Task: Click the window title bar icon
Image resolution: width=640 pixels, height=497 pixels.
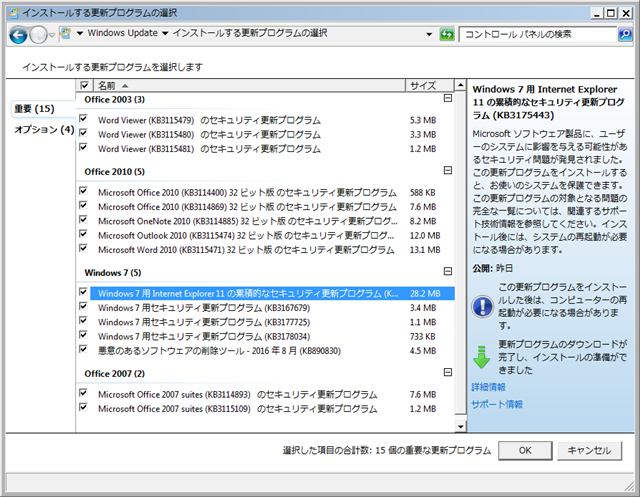Action: [x=13, y=13]
